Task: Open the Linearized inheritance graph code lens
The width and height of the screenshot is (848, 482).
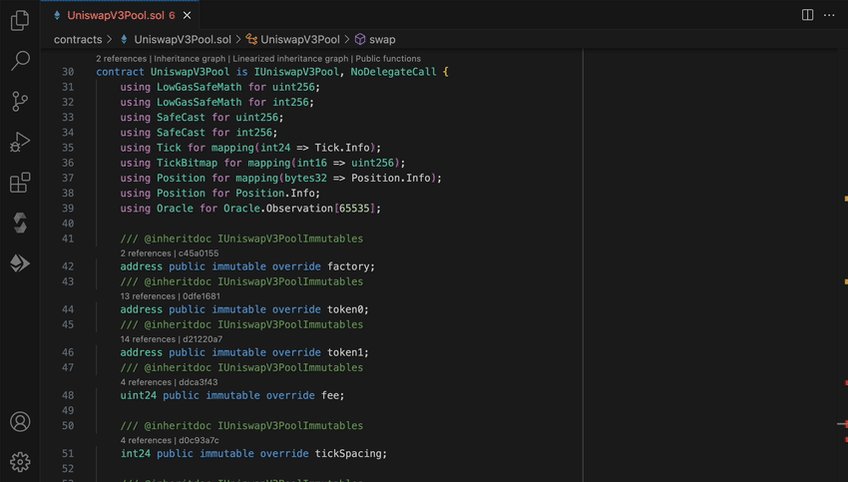Action: point(290,58)
